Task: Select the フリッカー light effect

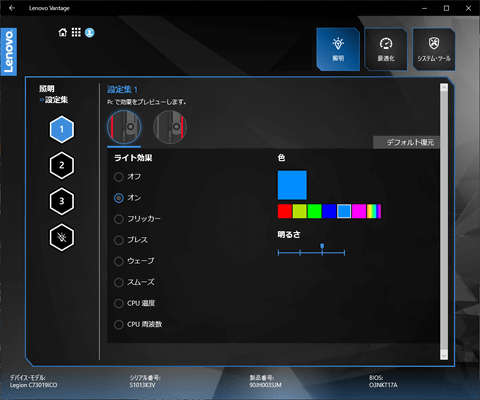Action: tap(137, 219)
